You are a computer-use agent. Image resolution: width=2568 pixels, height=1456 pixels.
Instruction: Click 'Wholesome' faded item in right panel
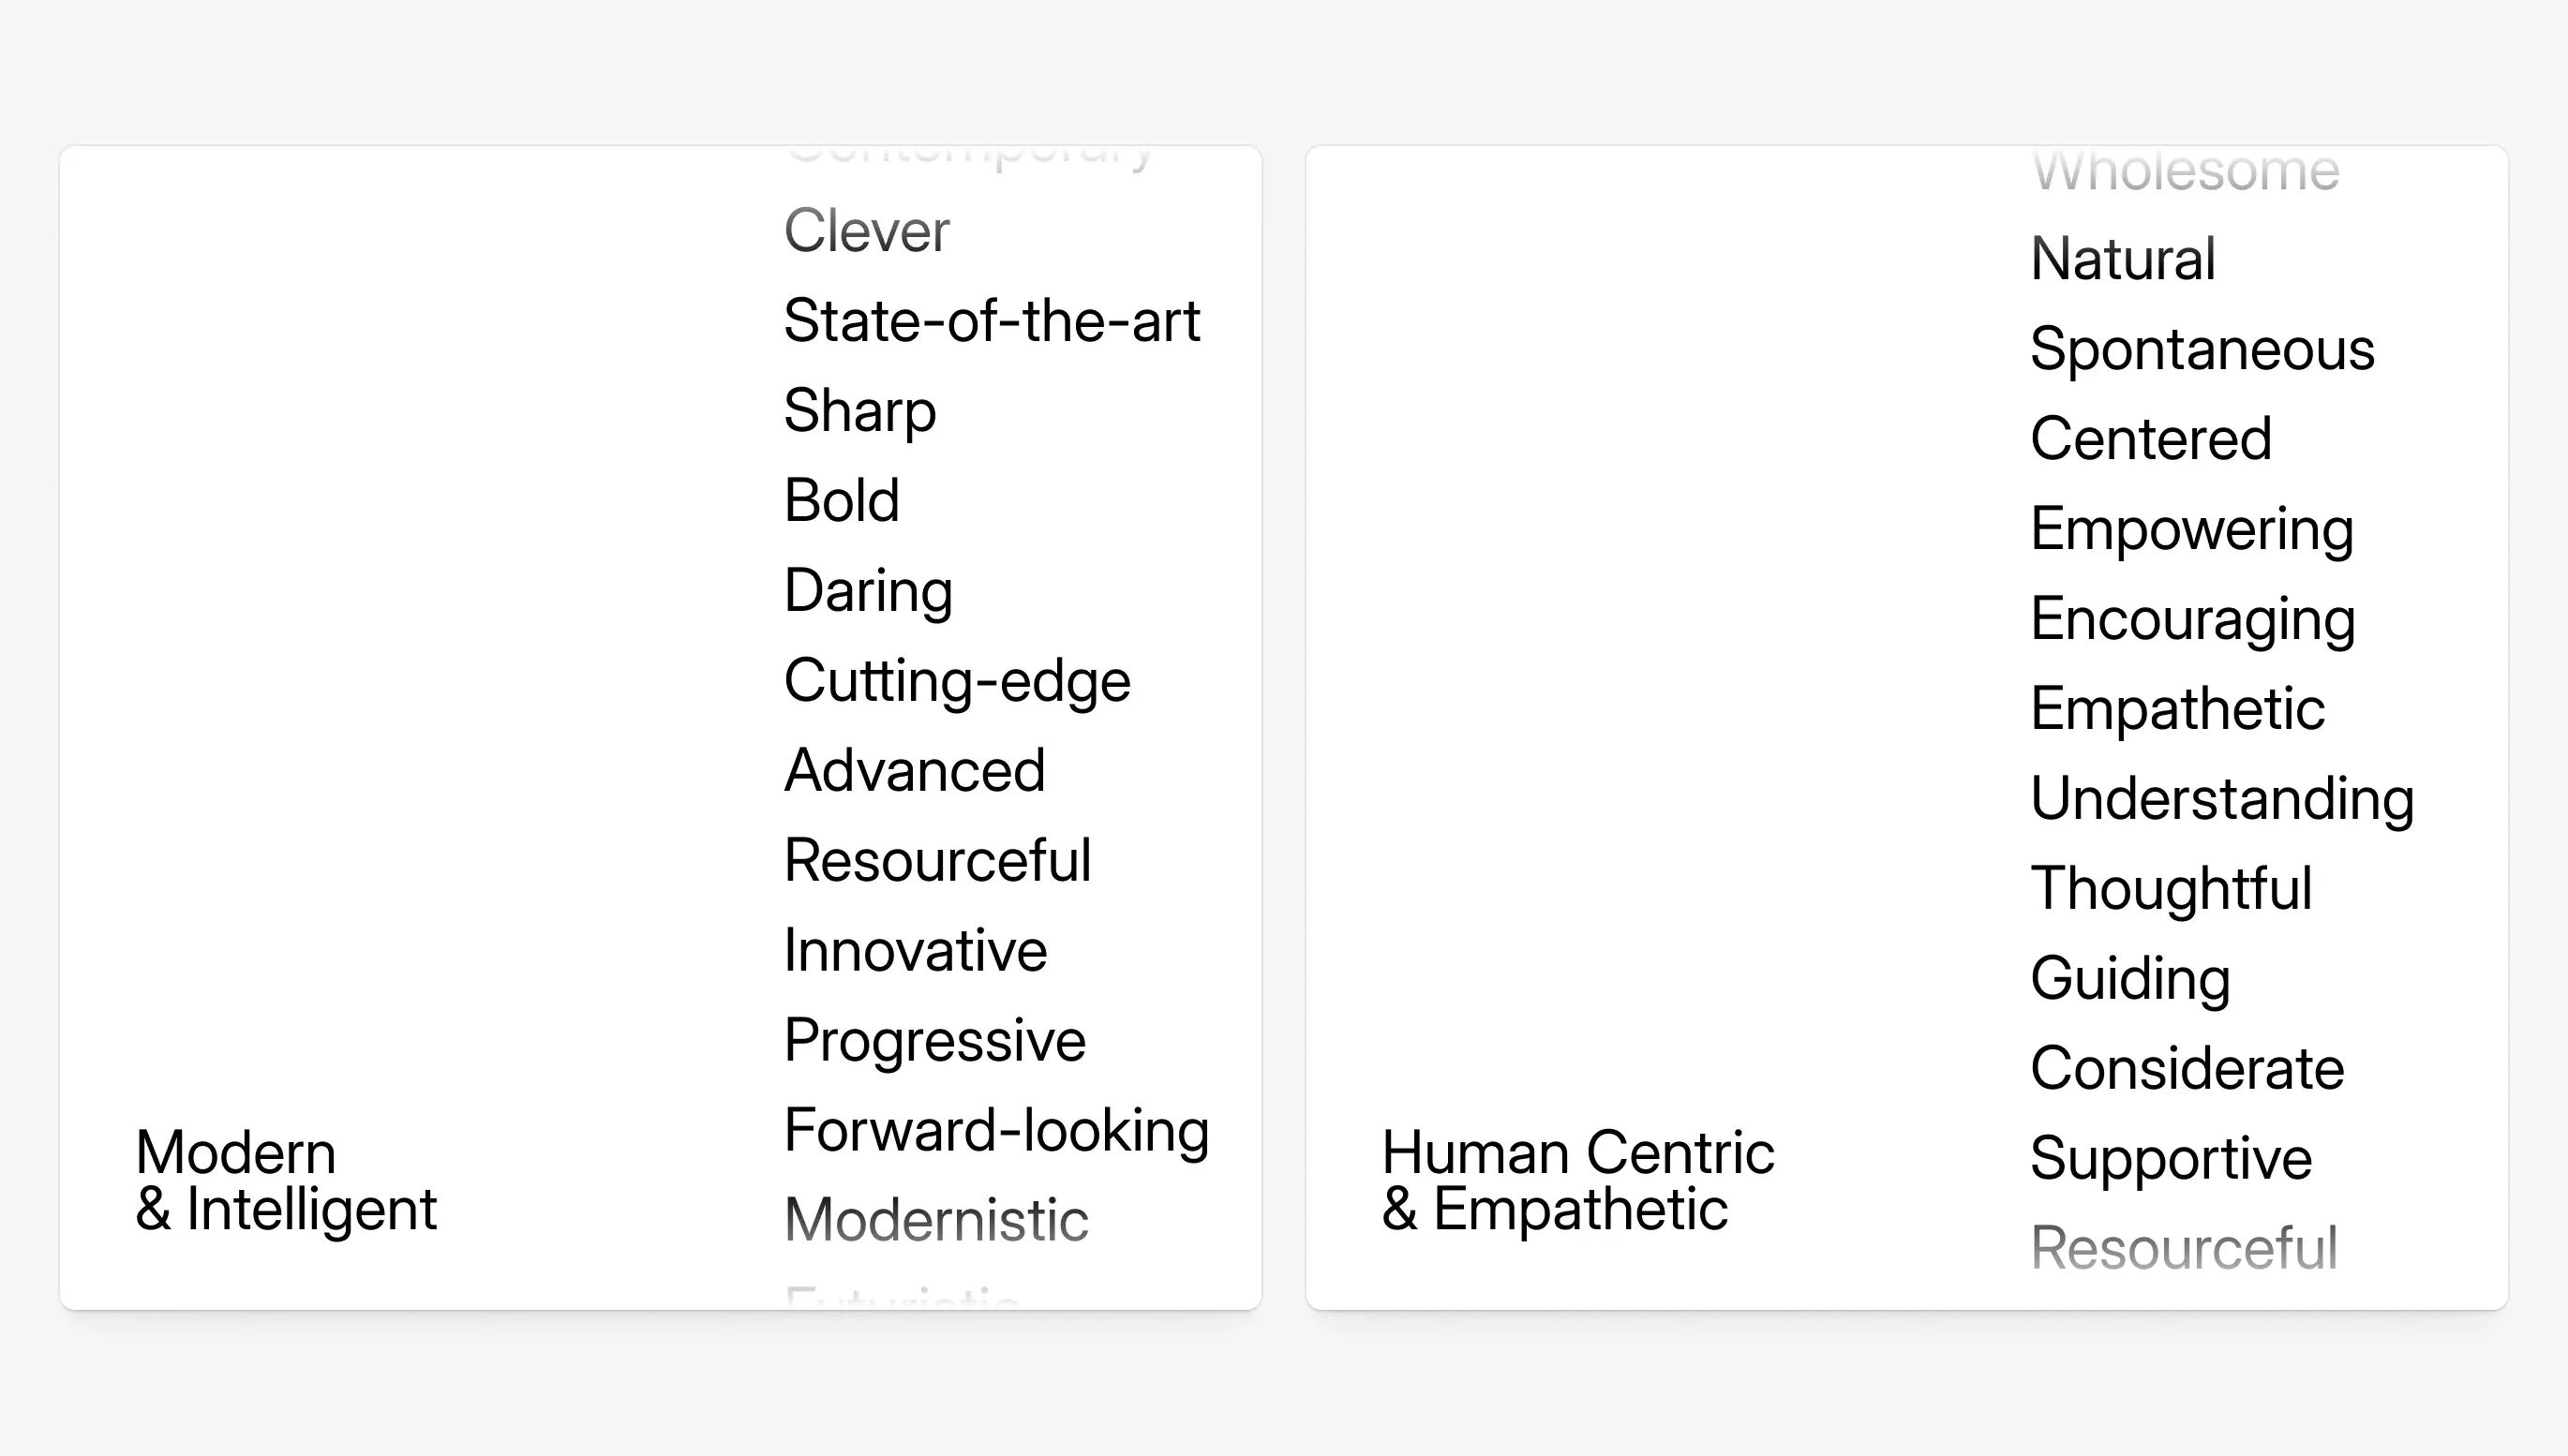pyautogui.click(x=2184, y=170)
